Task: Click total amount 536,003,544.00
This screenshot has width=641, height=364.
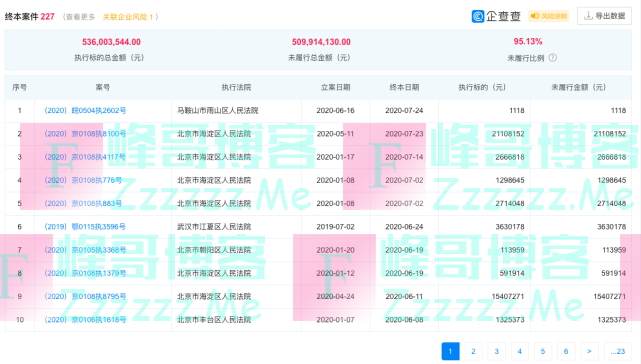Action: [x=111, y=42]
